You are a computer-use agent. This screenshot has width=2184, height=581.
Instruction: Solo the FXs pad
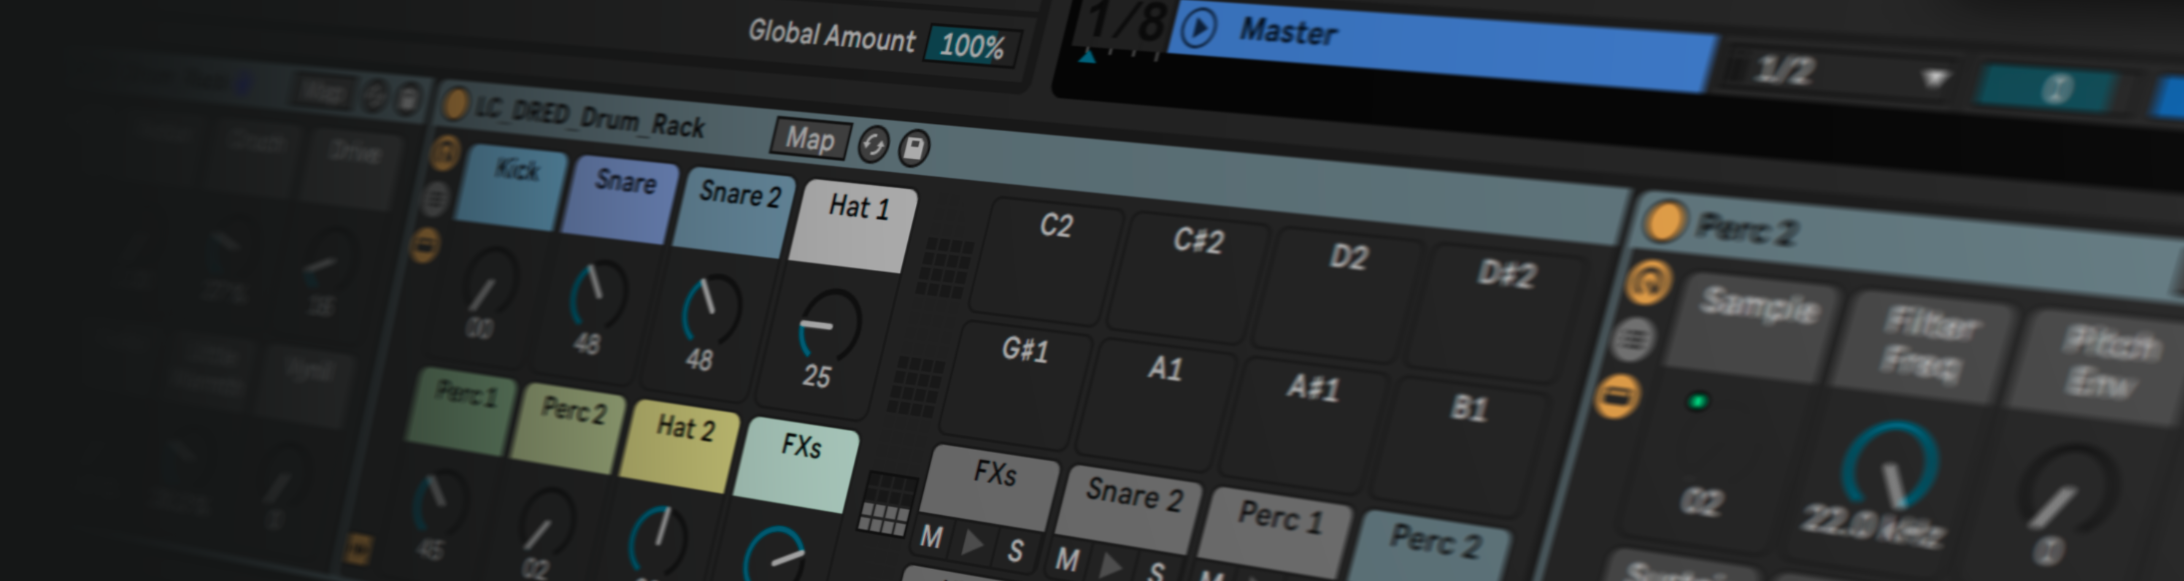pos(1015,551)
